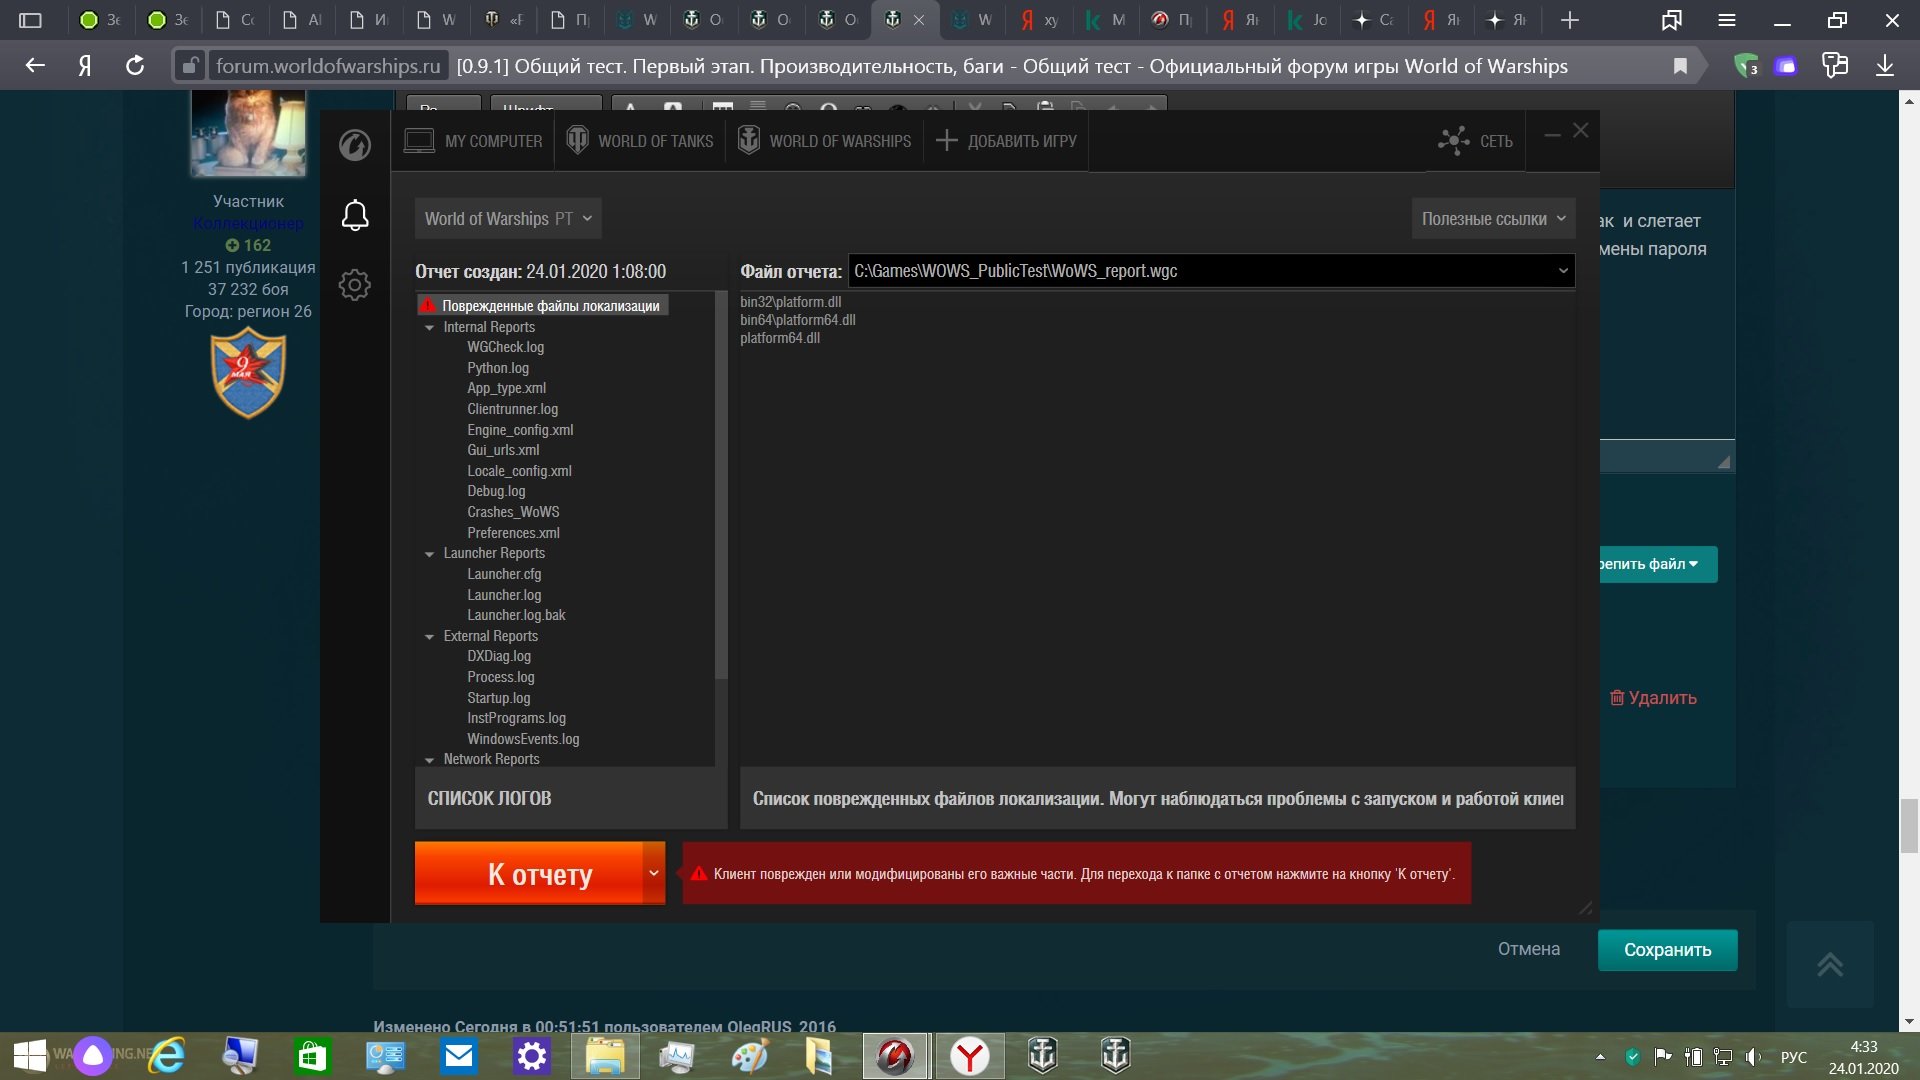Screen dimensions: 1920x1080
Task: Select Поврежденные файлы локализации item
Action: click(543, 306)
